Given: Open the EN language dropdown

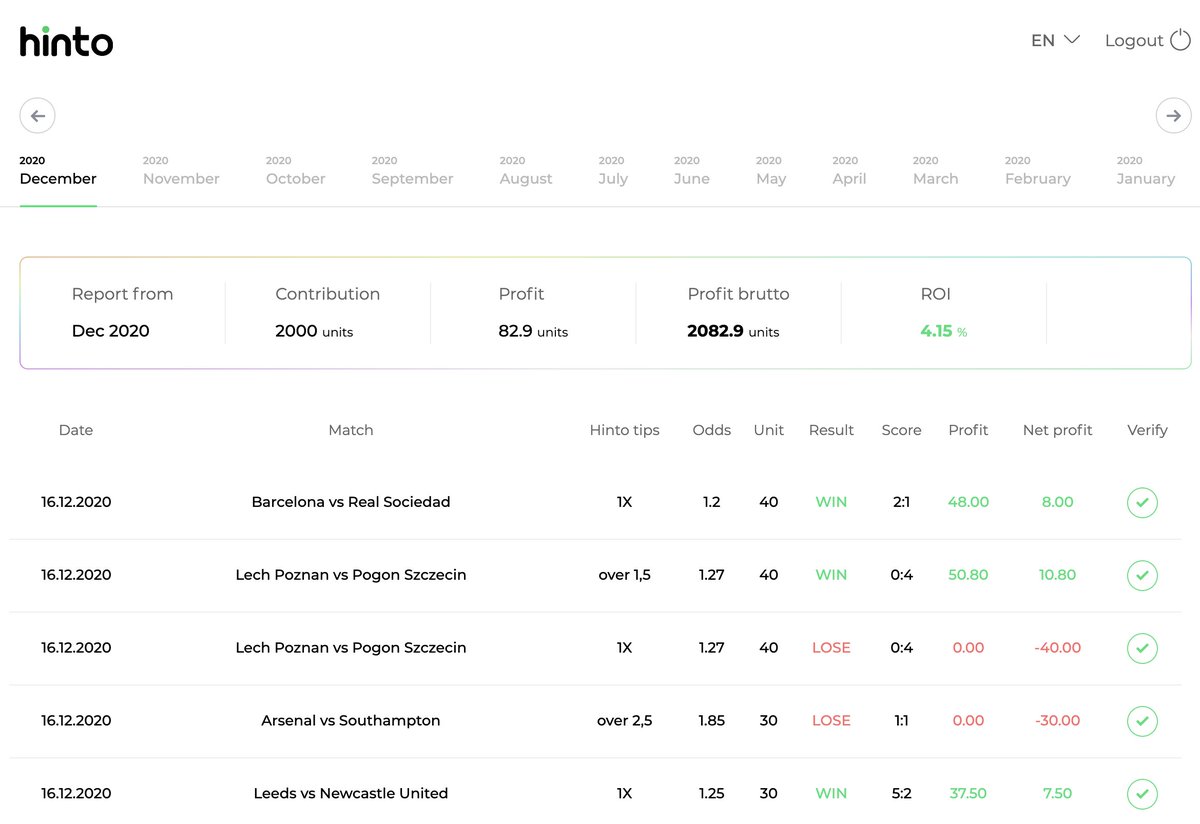Looking at the screenshot, I should click(1055, 40).
